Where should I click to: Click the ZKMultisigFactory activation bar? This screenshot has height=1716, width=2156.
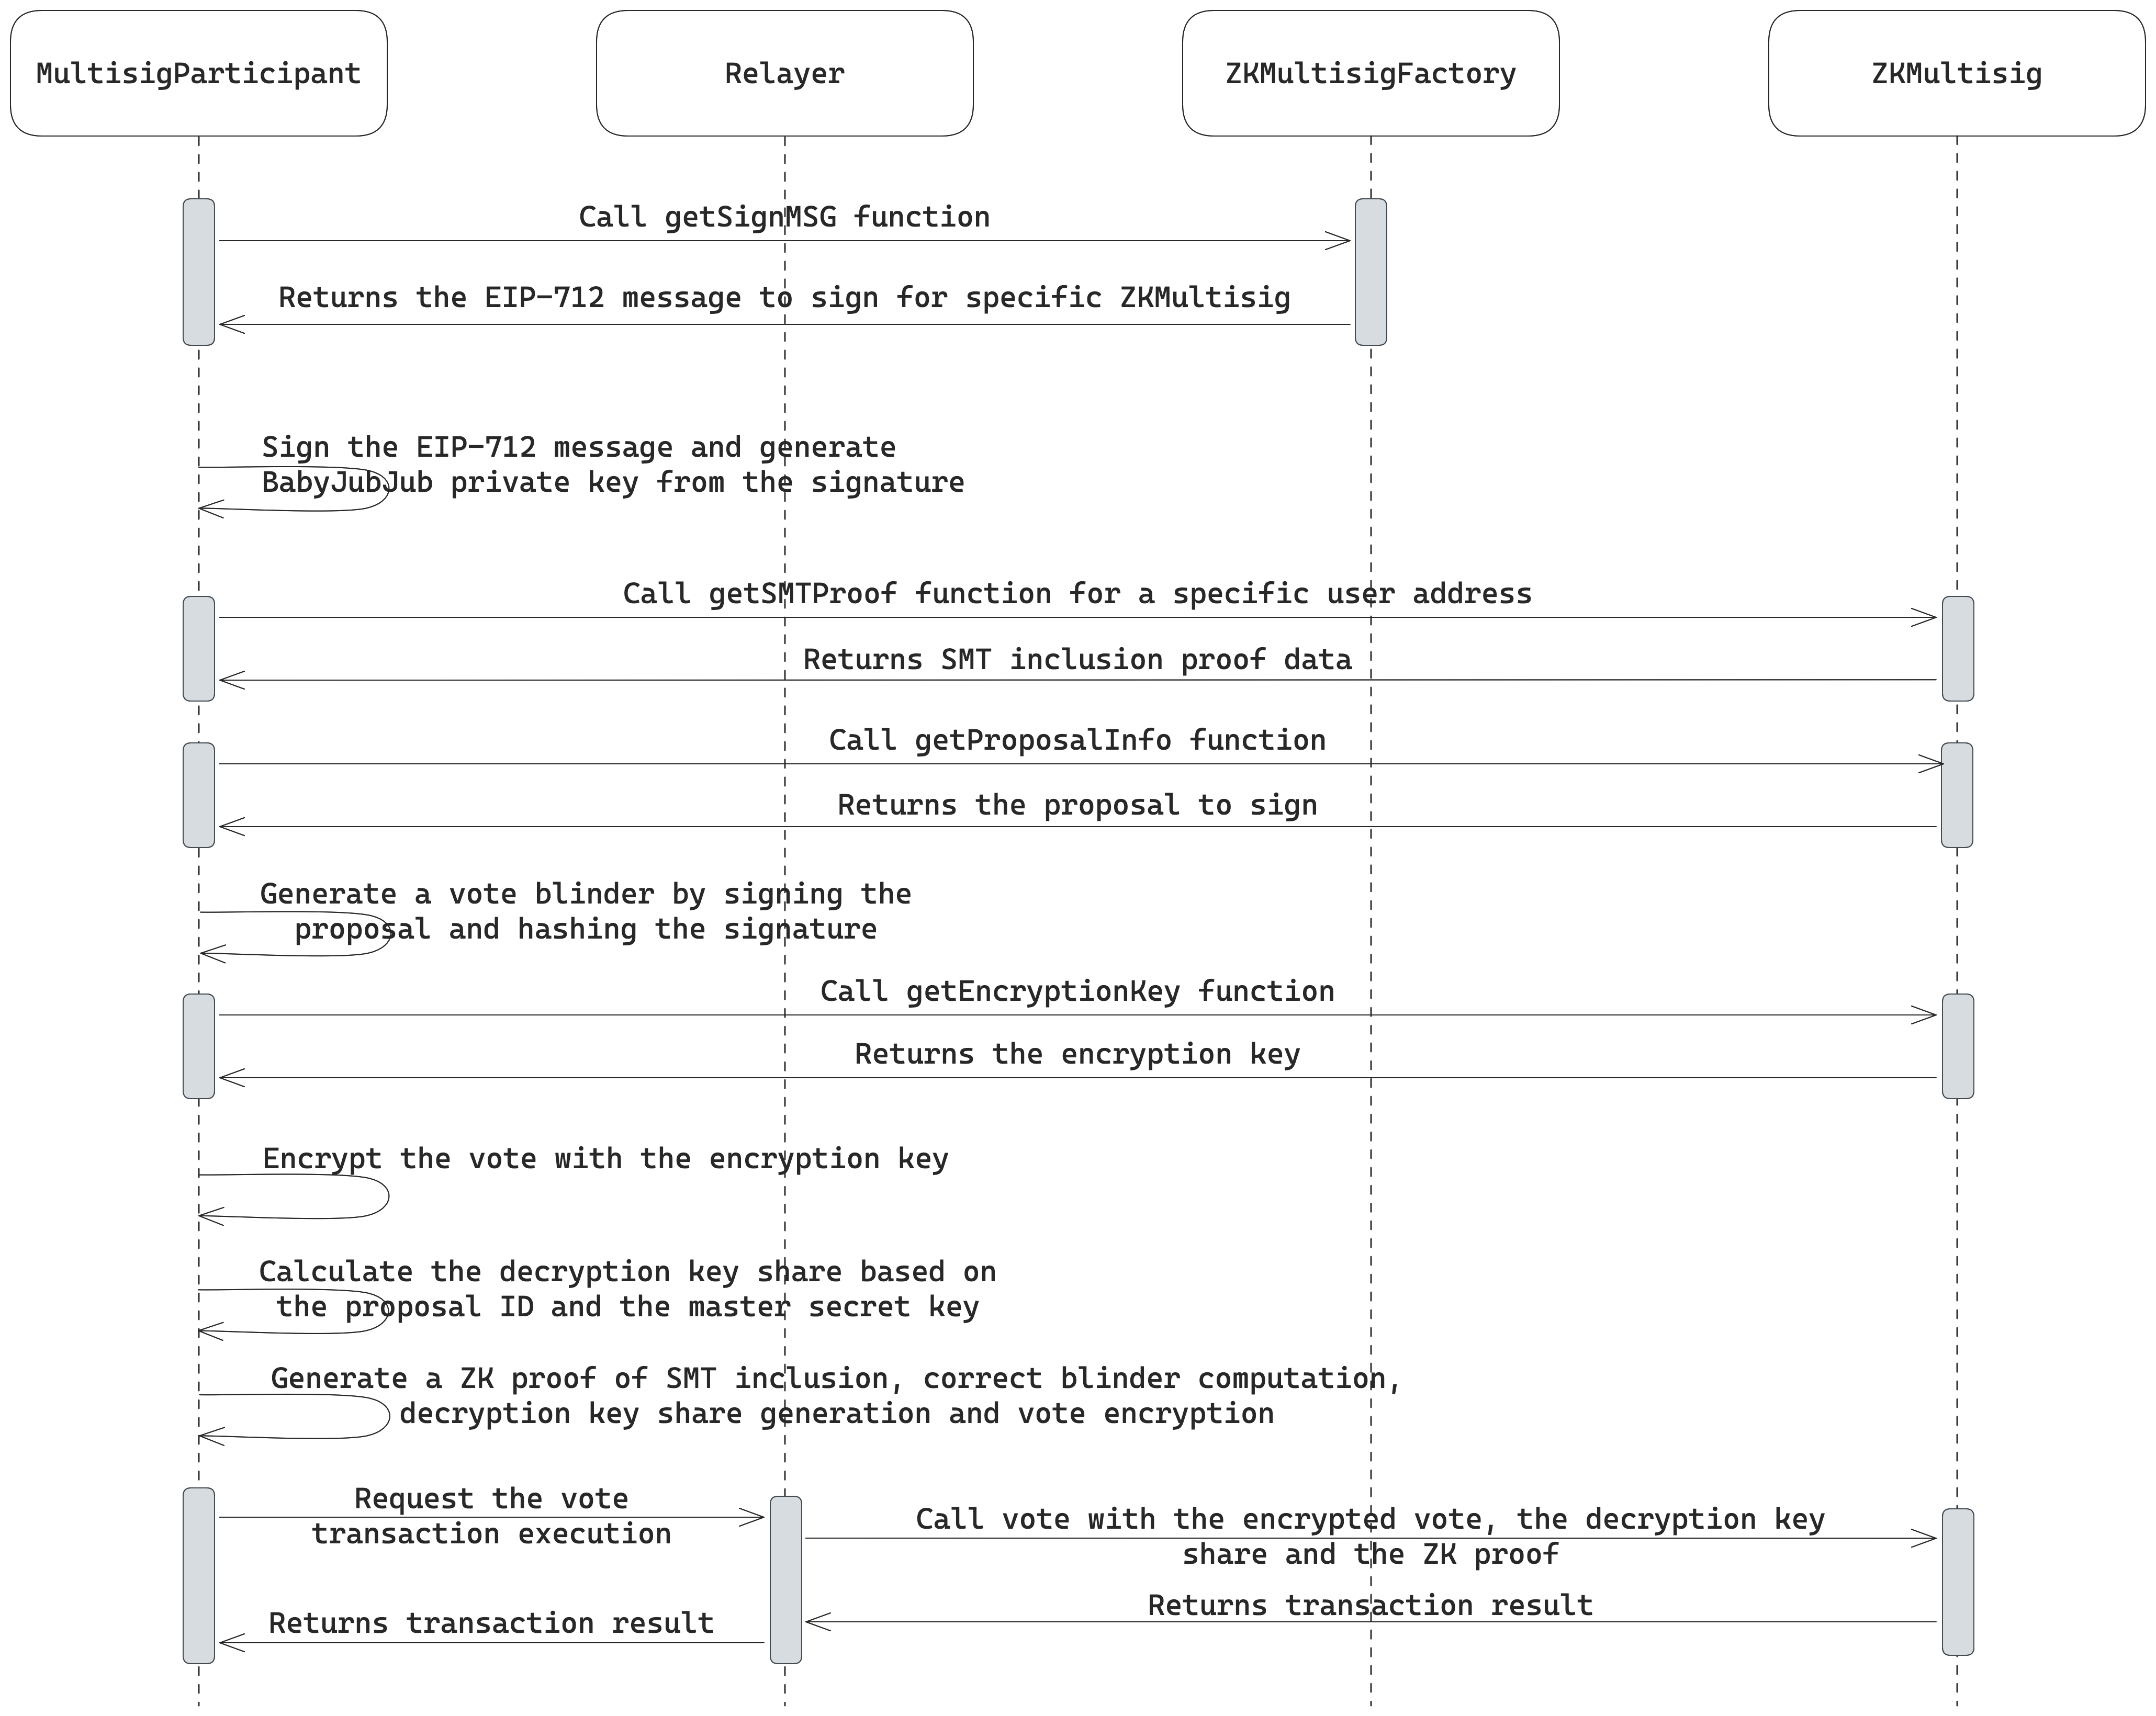pyautogui.click(x=1370, y=272)
